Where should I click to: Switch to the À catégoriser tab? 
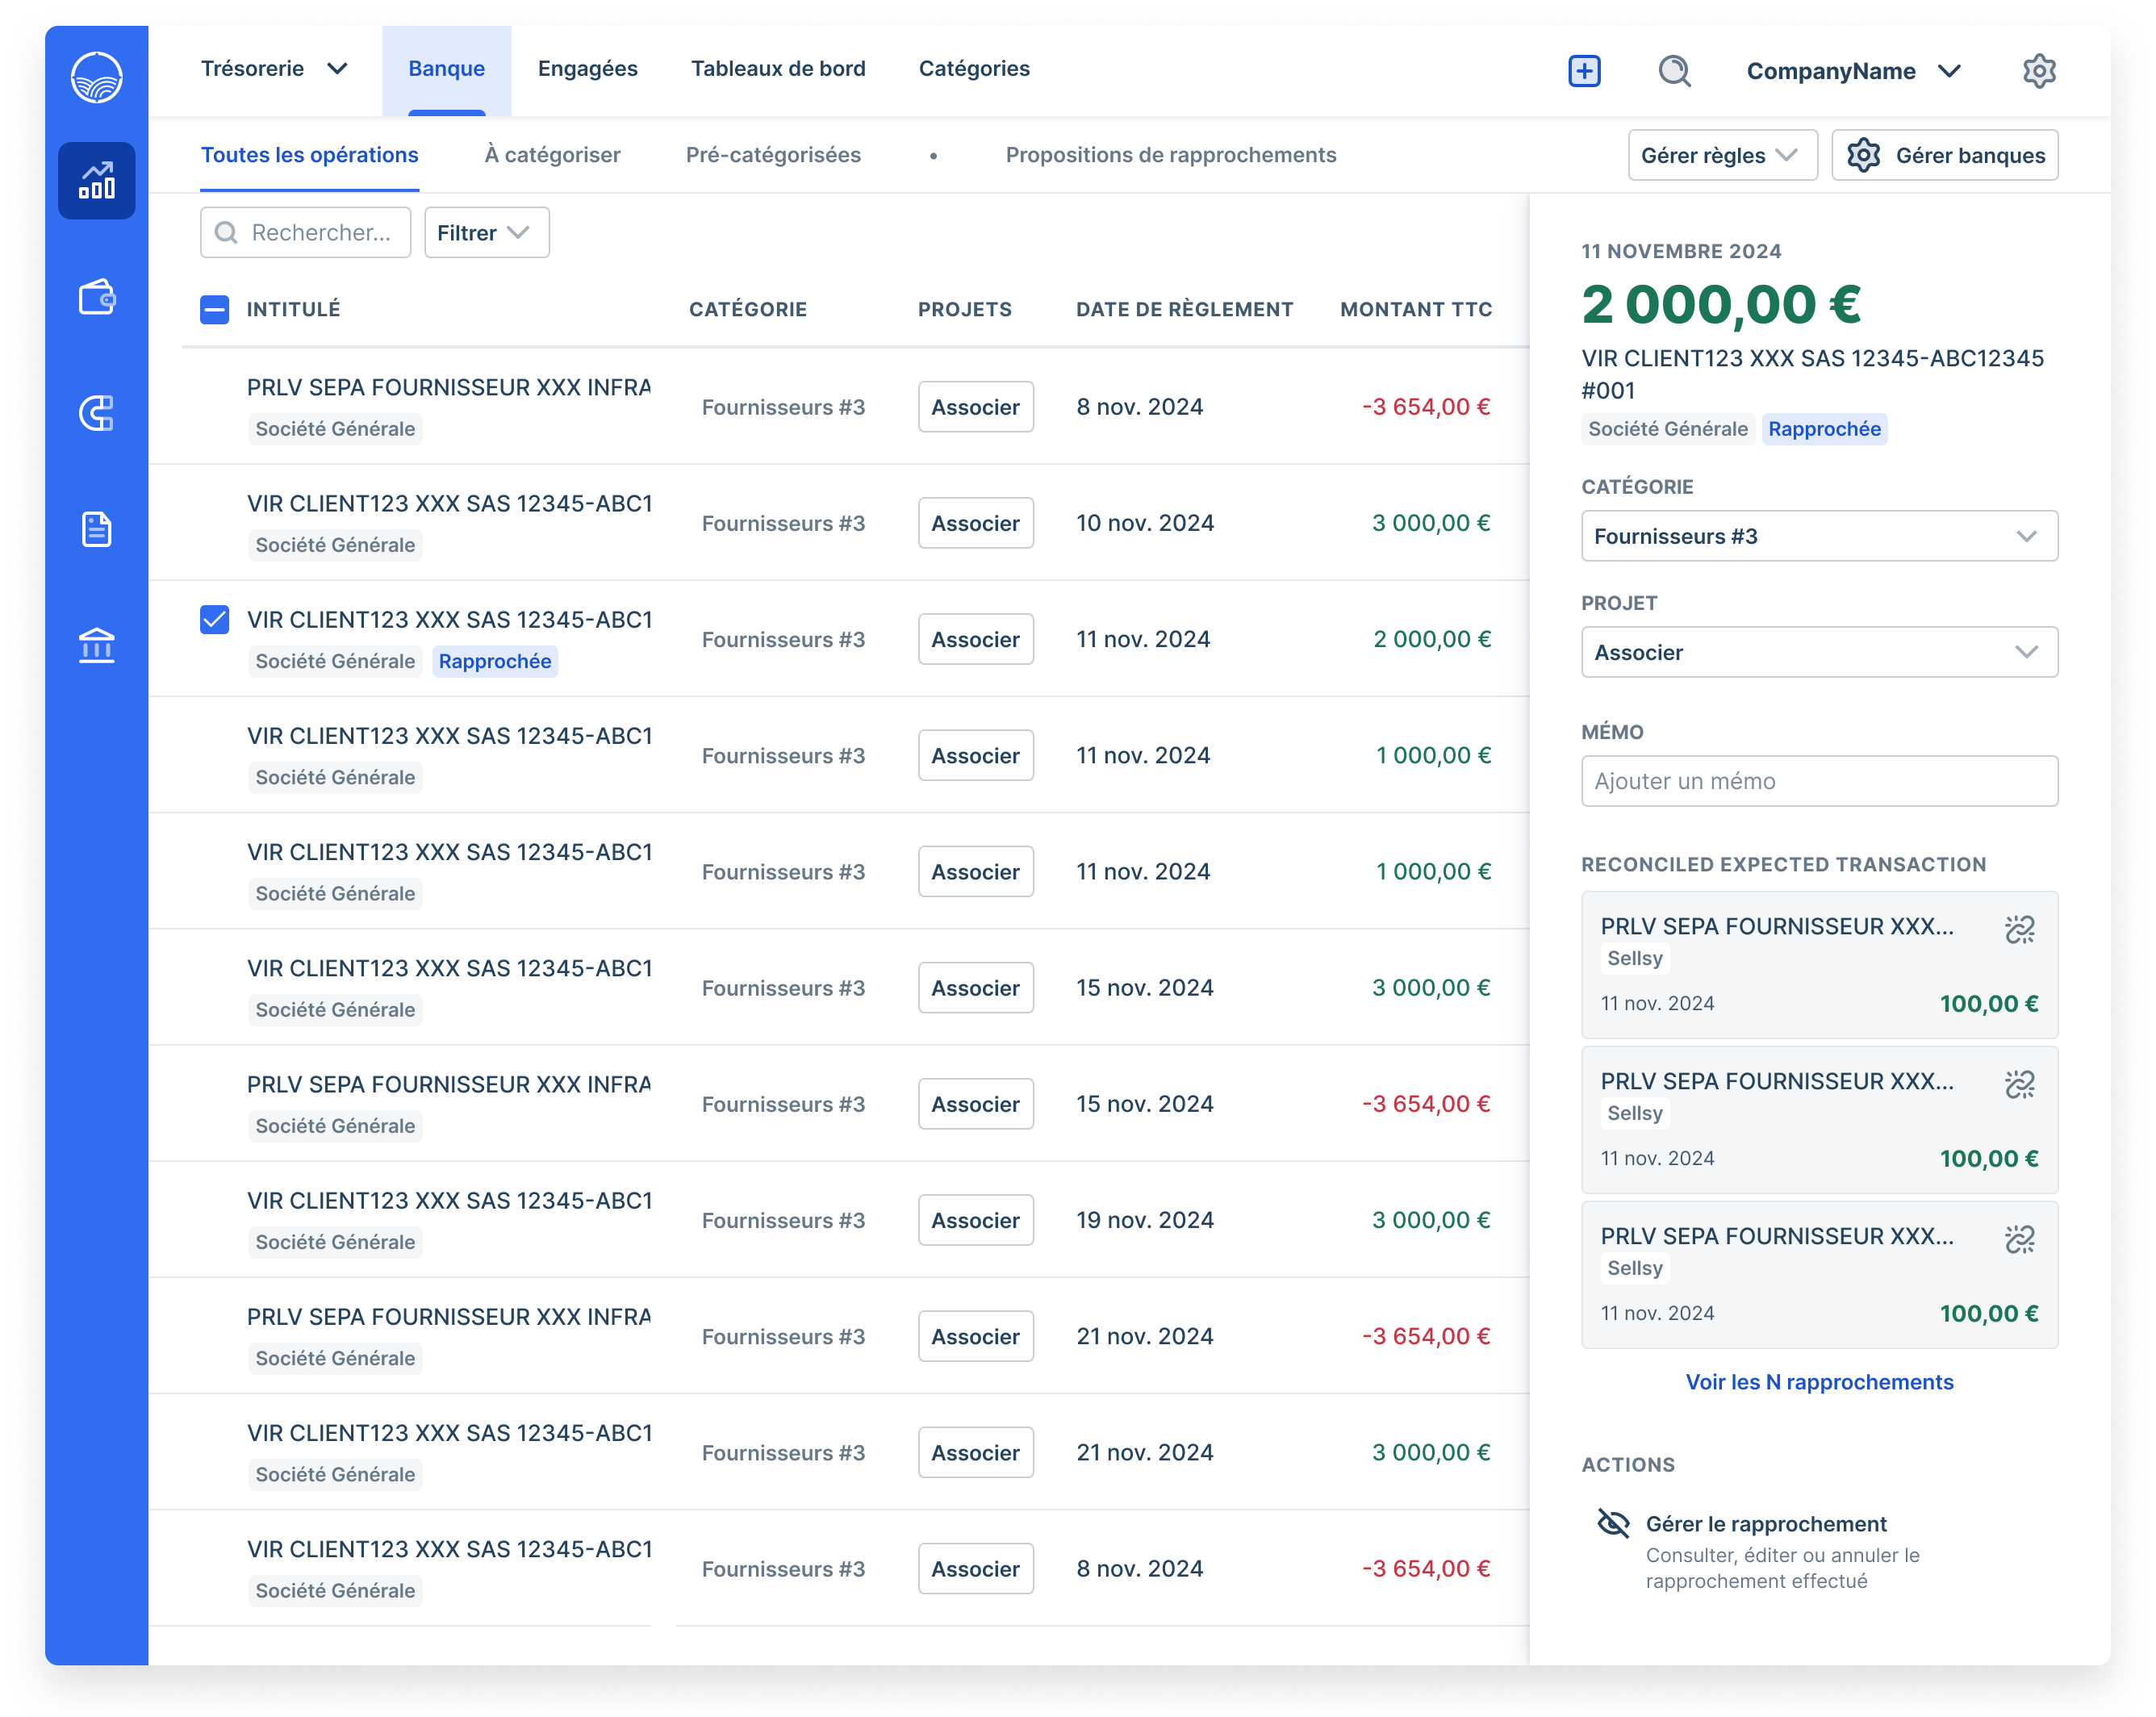[x=552, y=155]
